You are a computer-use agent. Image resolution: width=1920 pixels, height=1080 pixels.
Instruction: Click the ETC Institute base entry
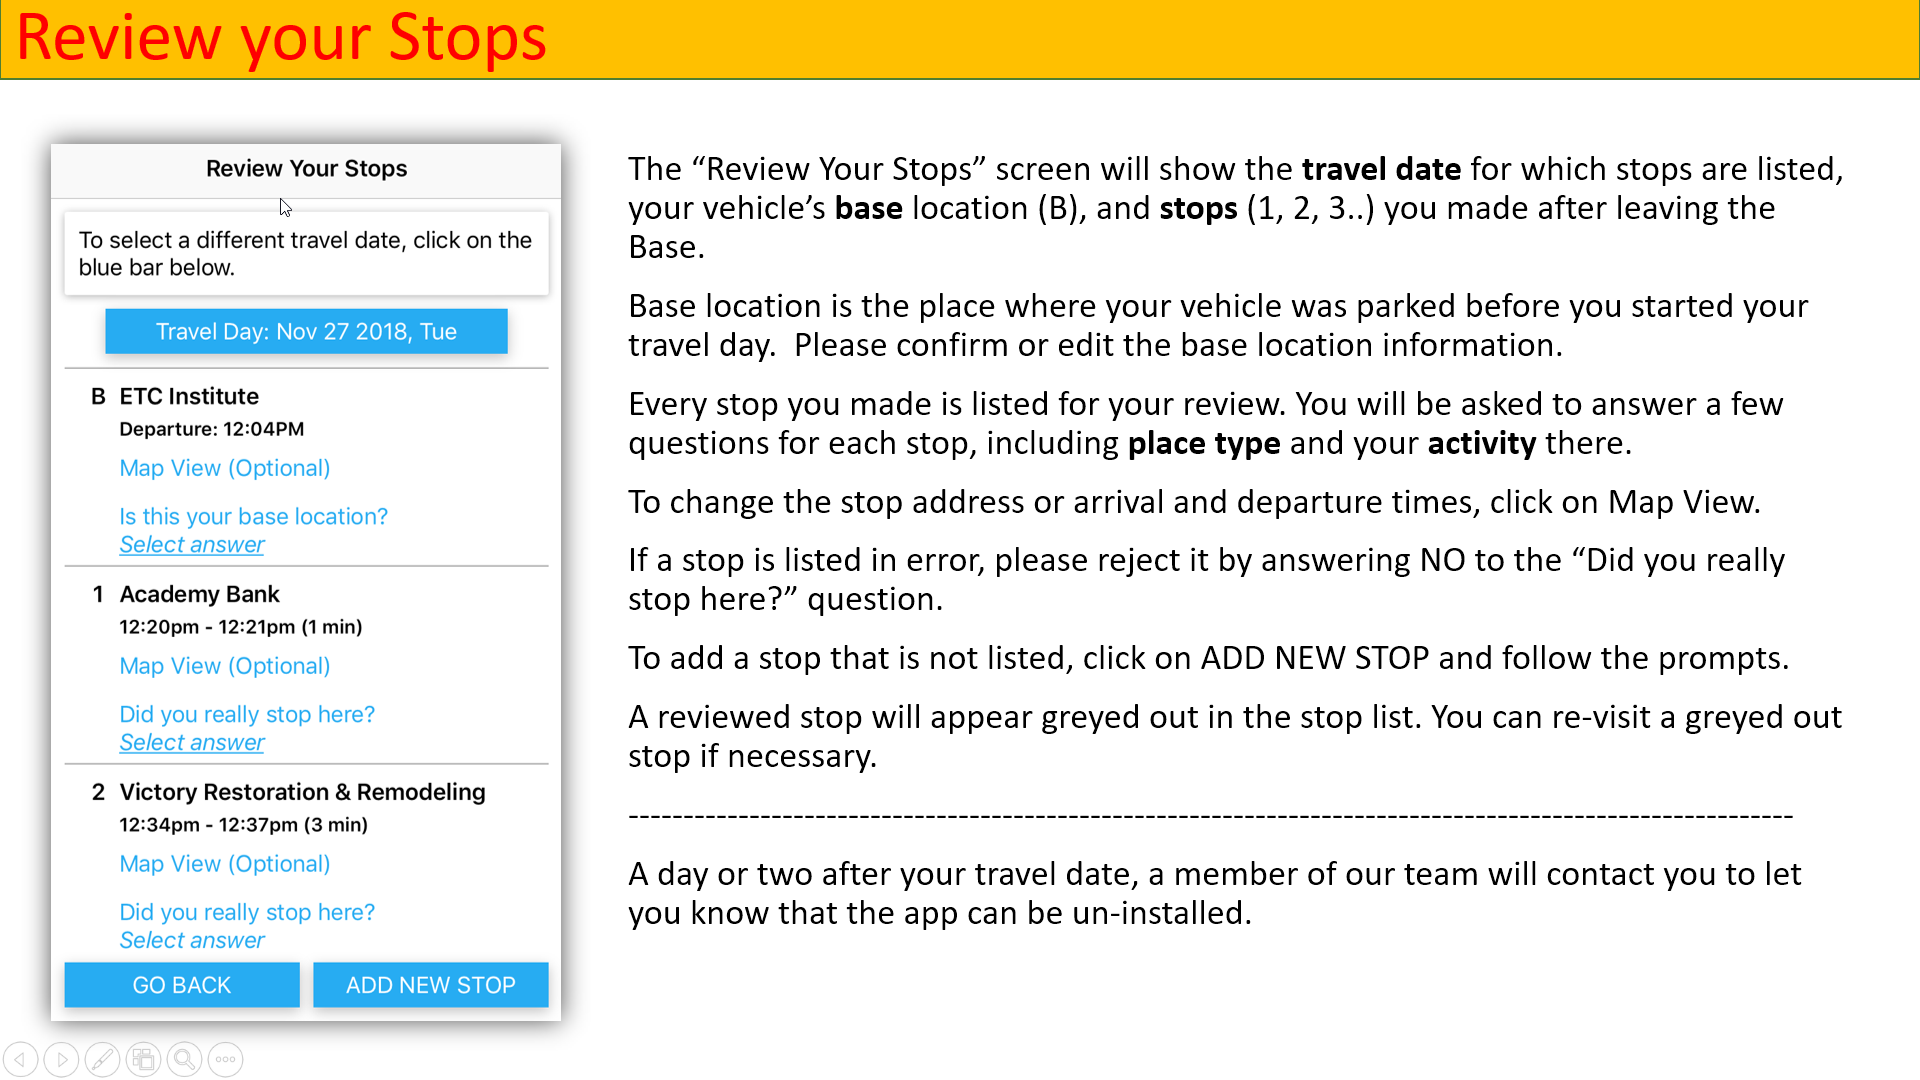pyautogui.click(x=189, y=396)
